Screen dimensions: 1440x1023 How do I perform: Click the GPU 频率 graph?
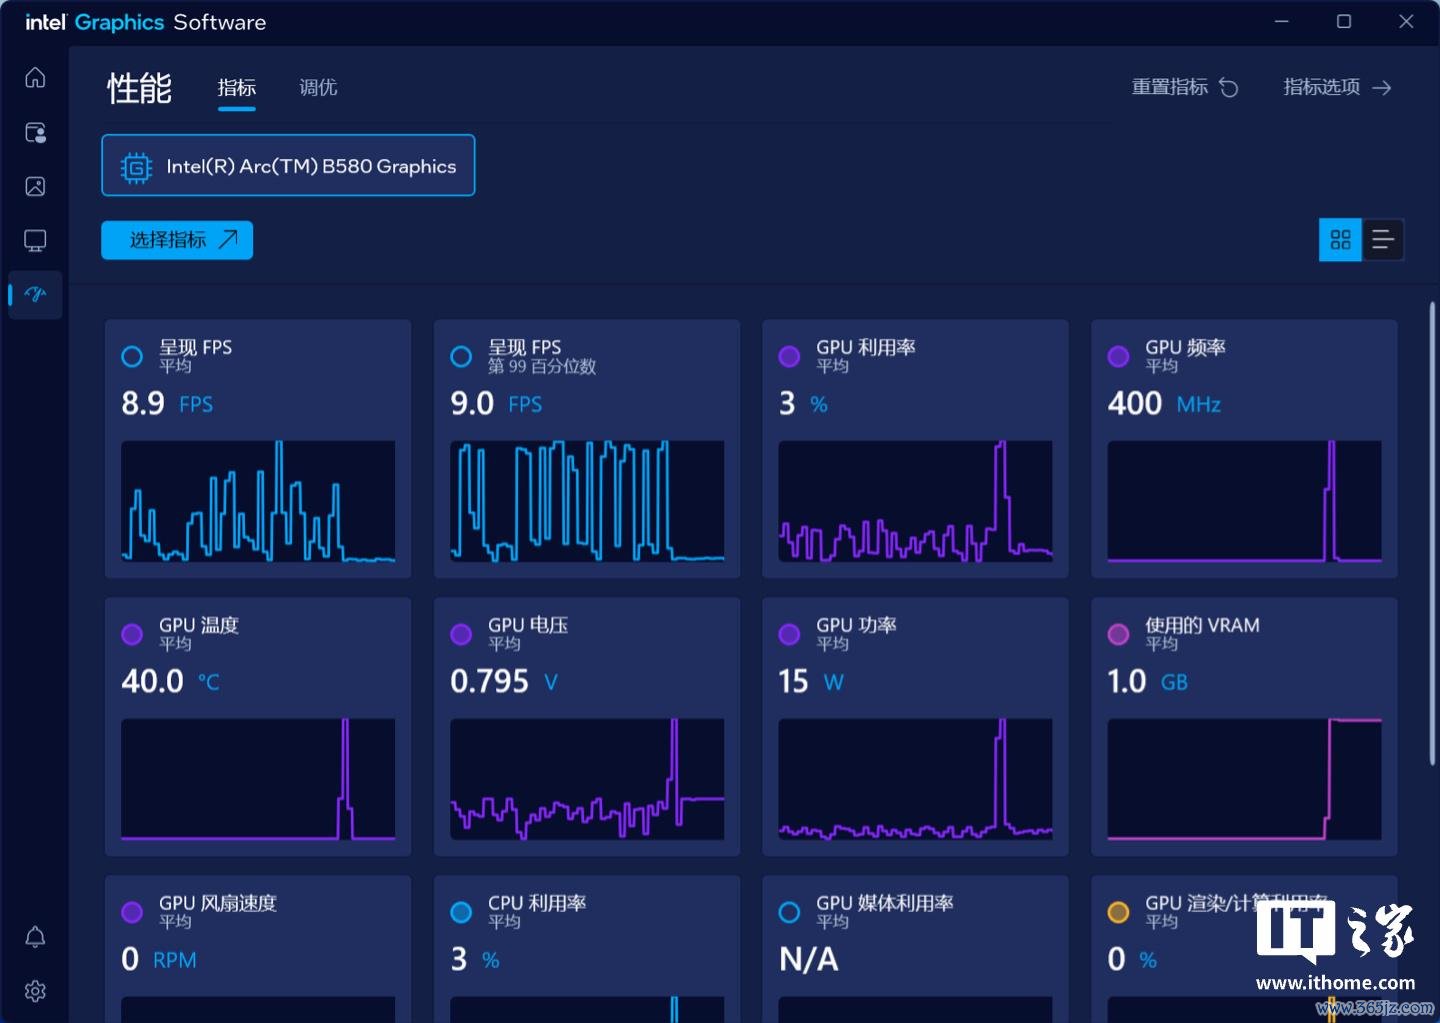[x=1244, y=501]
